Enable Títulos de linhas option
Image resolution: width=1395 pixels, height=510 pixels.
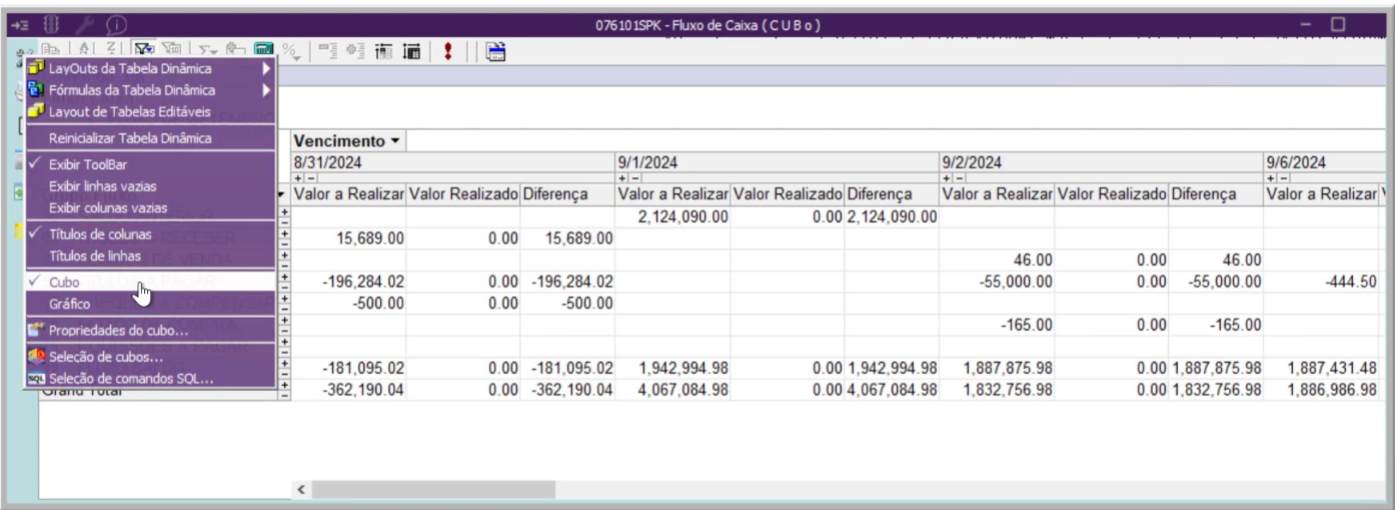point(150,256)
